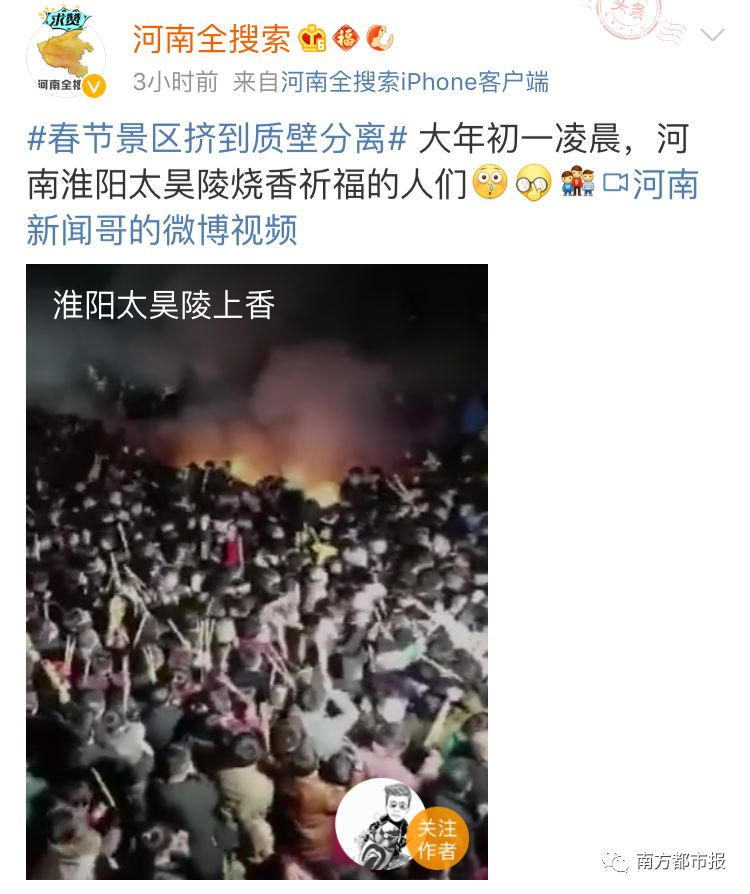Open the 河南全搜索 profile avatar
The width and height of the screenshot is (750, 894).
(66, 55)
